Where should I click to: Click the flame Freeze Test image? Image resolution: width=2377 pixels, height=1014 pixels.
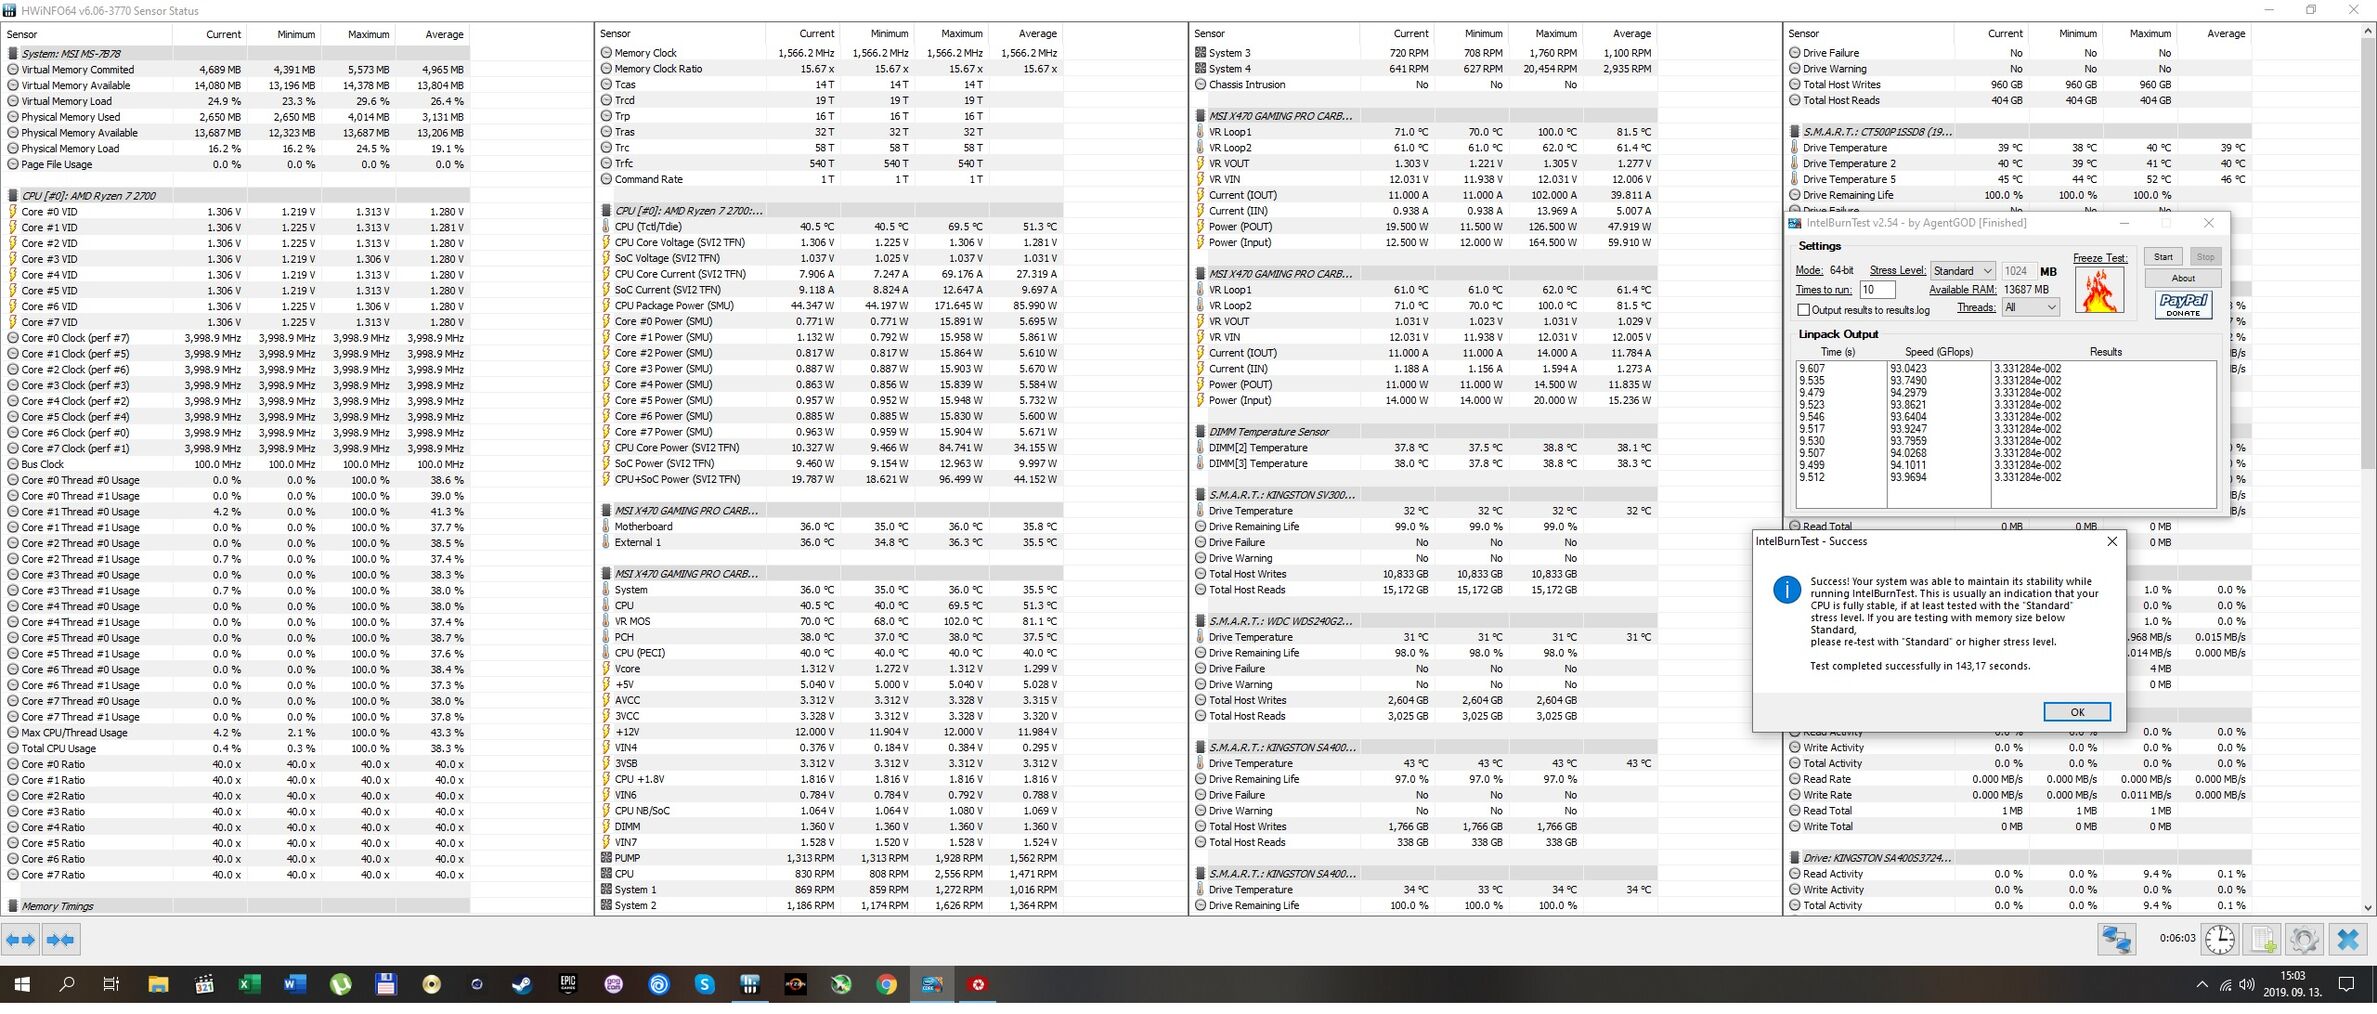(2099, 291)
